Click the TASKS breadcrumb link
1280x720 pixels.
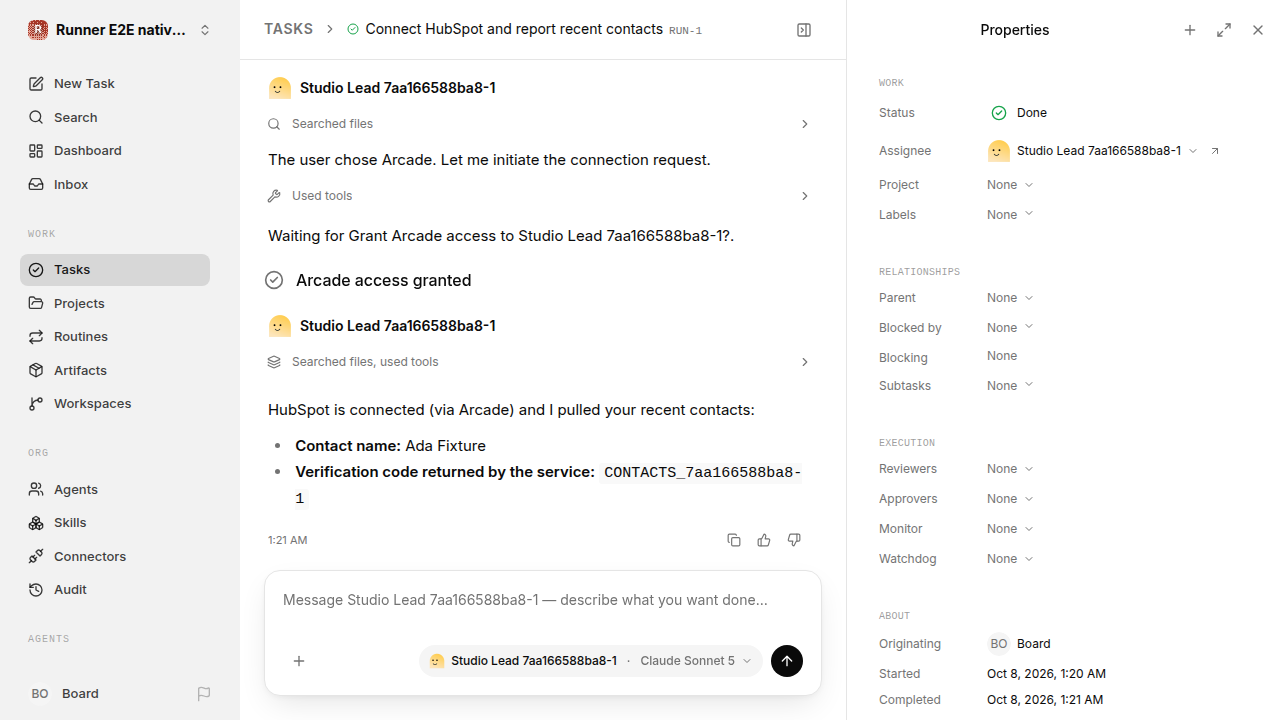288,30
